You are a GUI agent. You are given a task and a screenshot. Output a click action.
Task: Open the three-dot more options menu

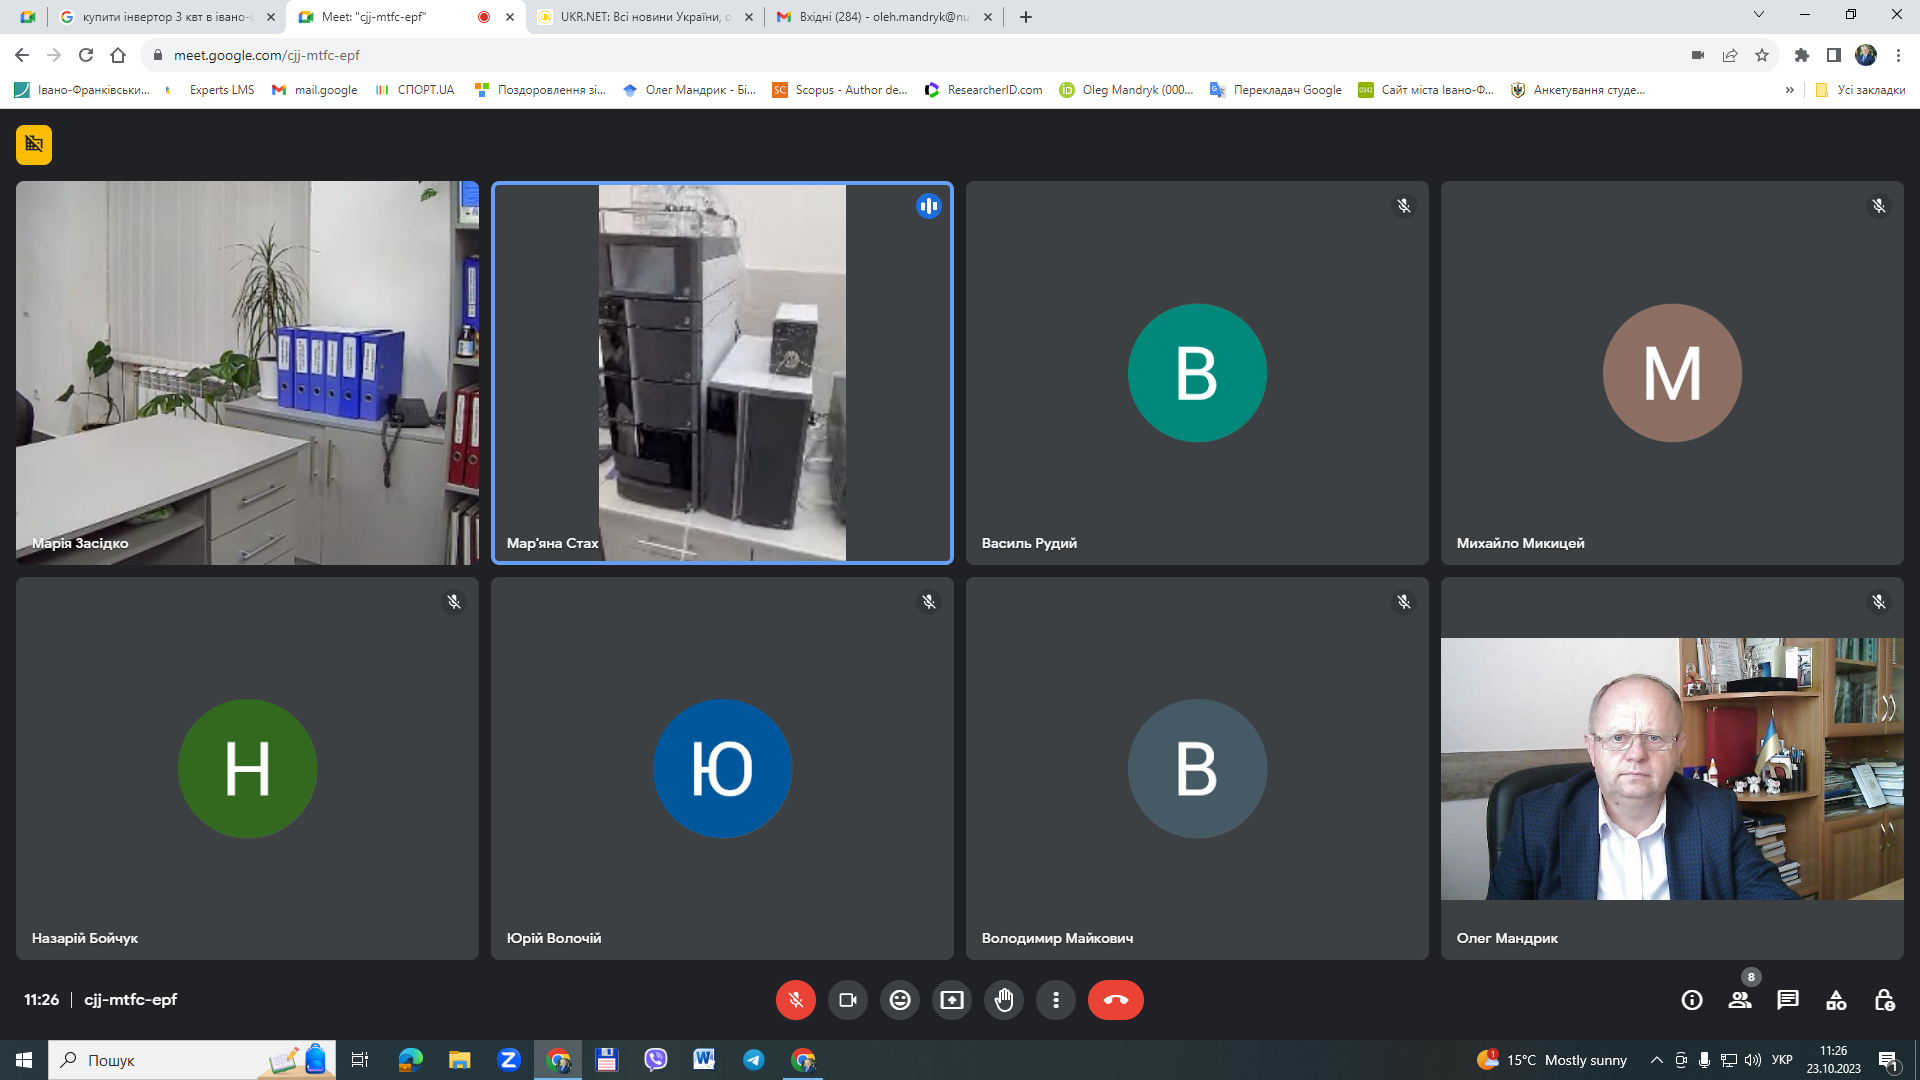(1056, 1000)
